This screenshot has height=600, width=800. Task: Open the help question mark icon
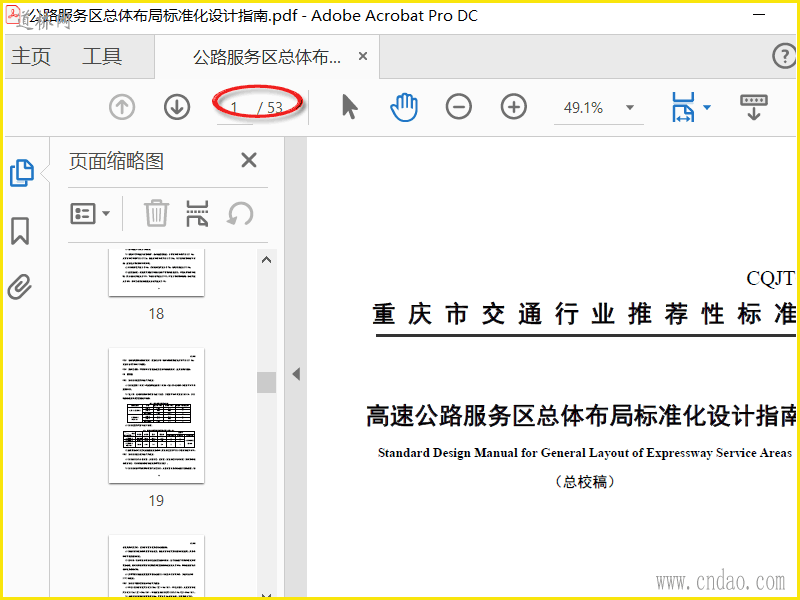[x=784, y=56]
